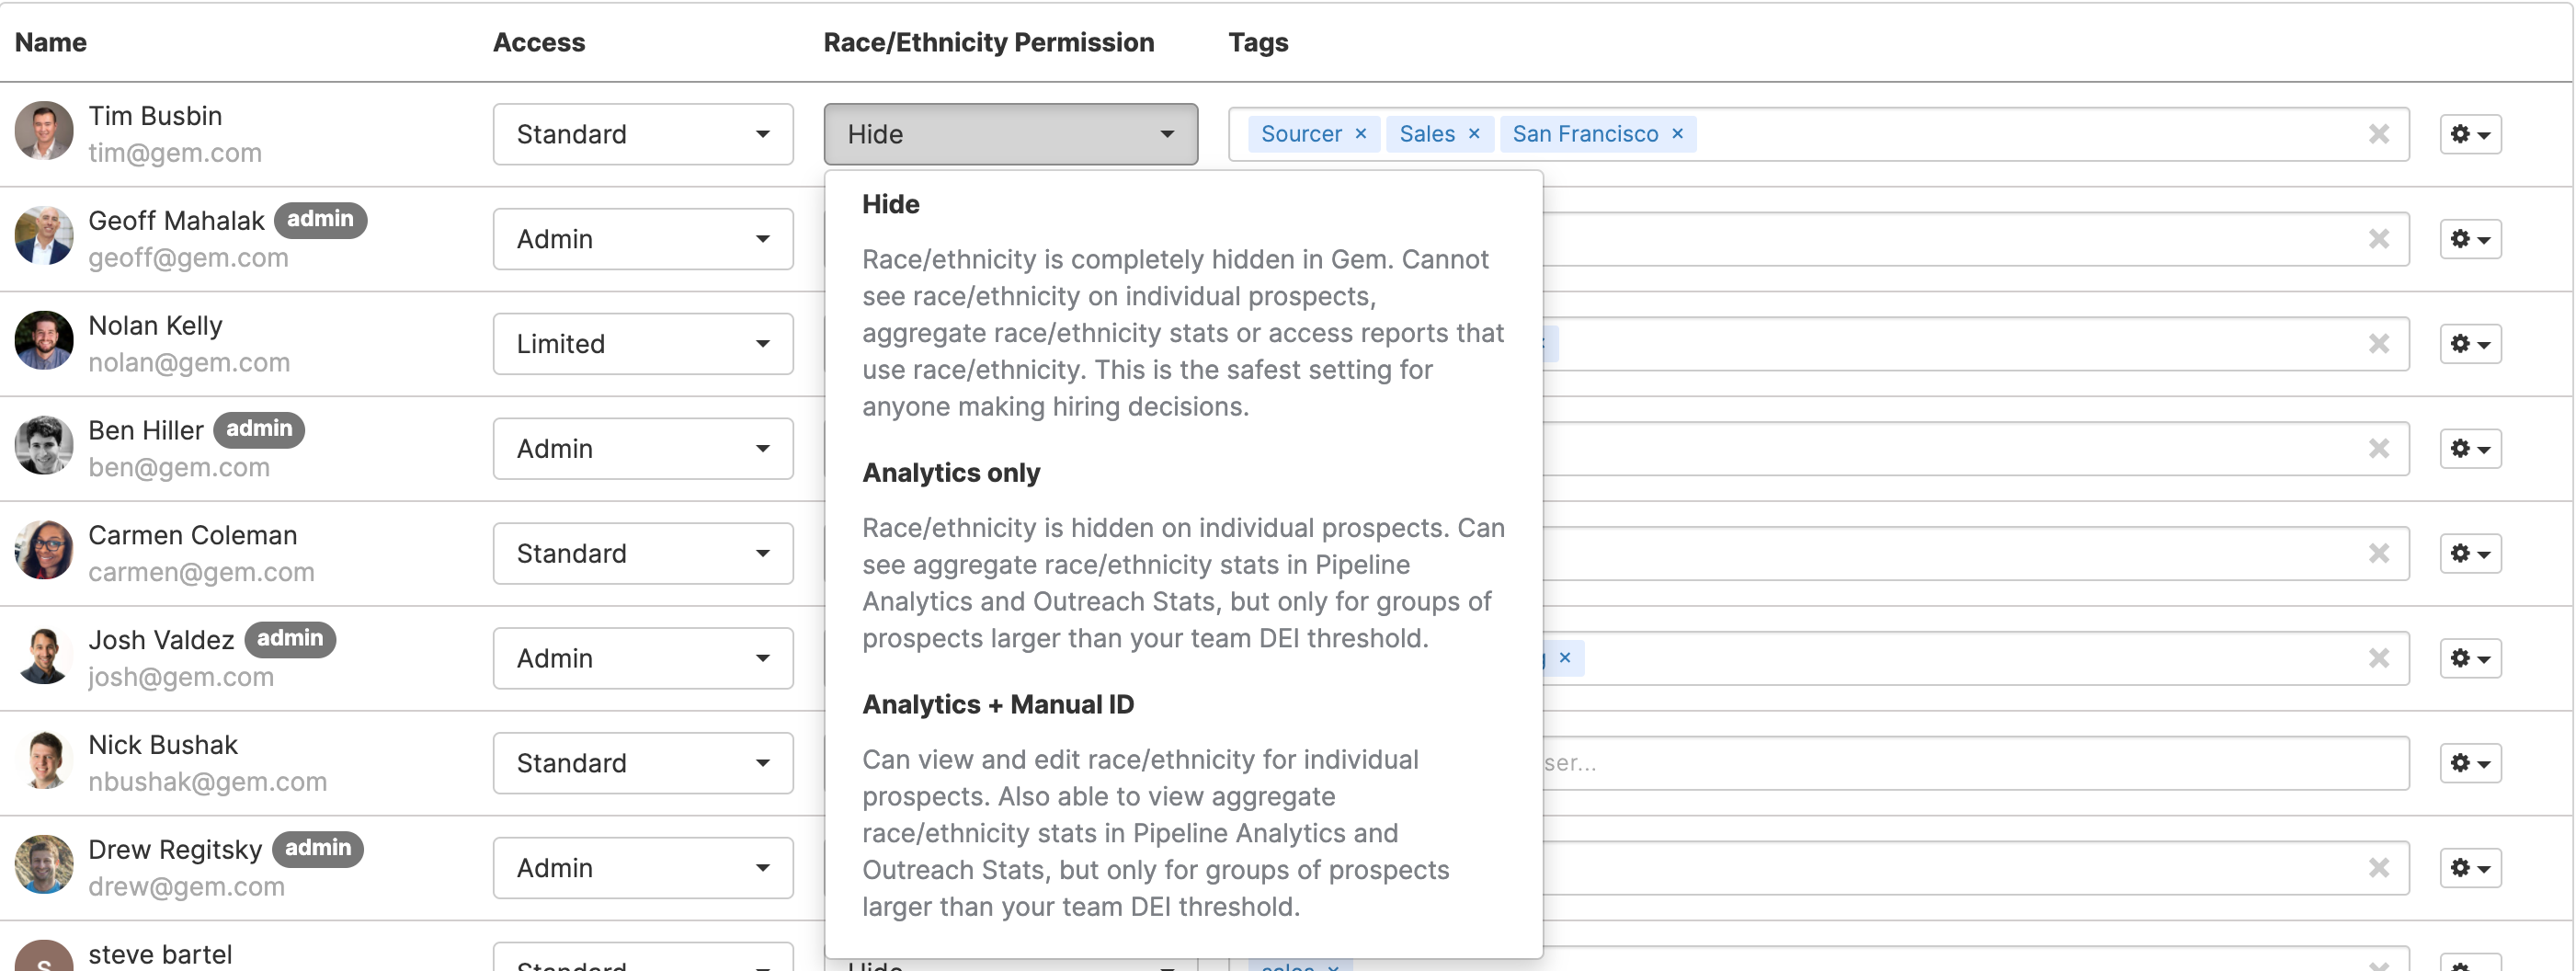Open Limited access dropdown for Nolan Kelly
Screen dimensions: 2576x971
pyautogui.click(x=643, y=344)
